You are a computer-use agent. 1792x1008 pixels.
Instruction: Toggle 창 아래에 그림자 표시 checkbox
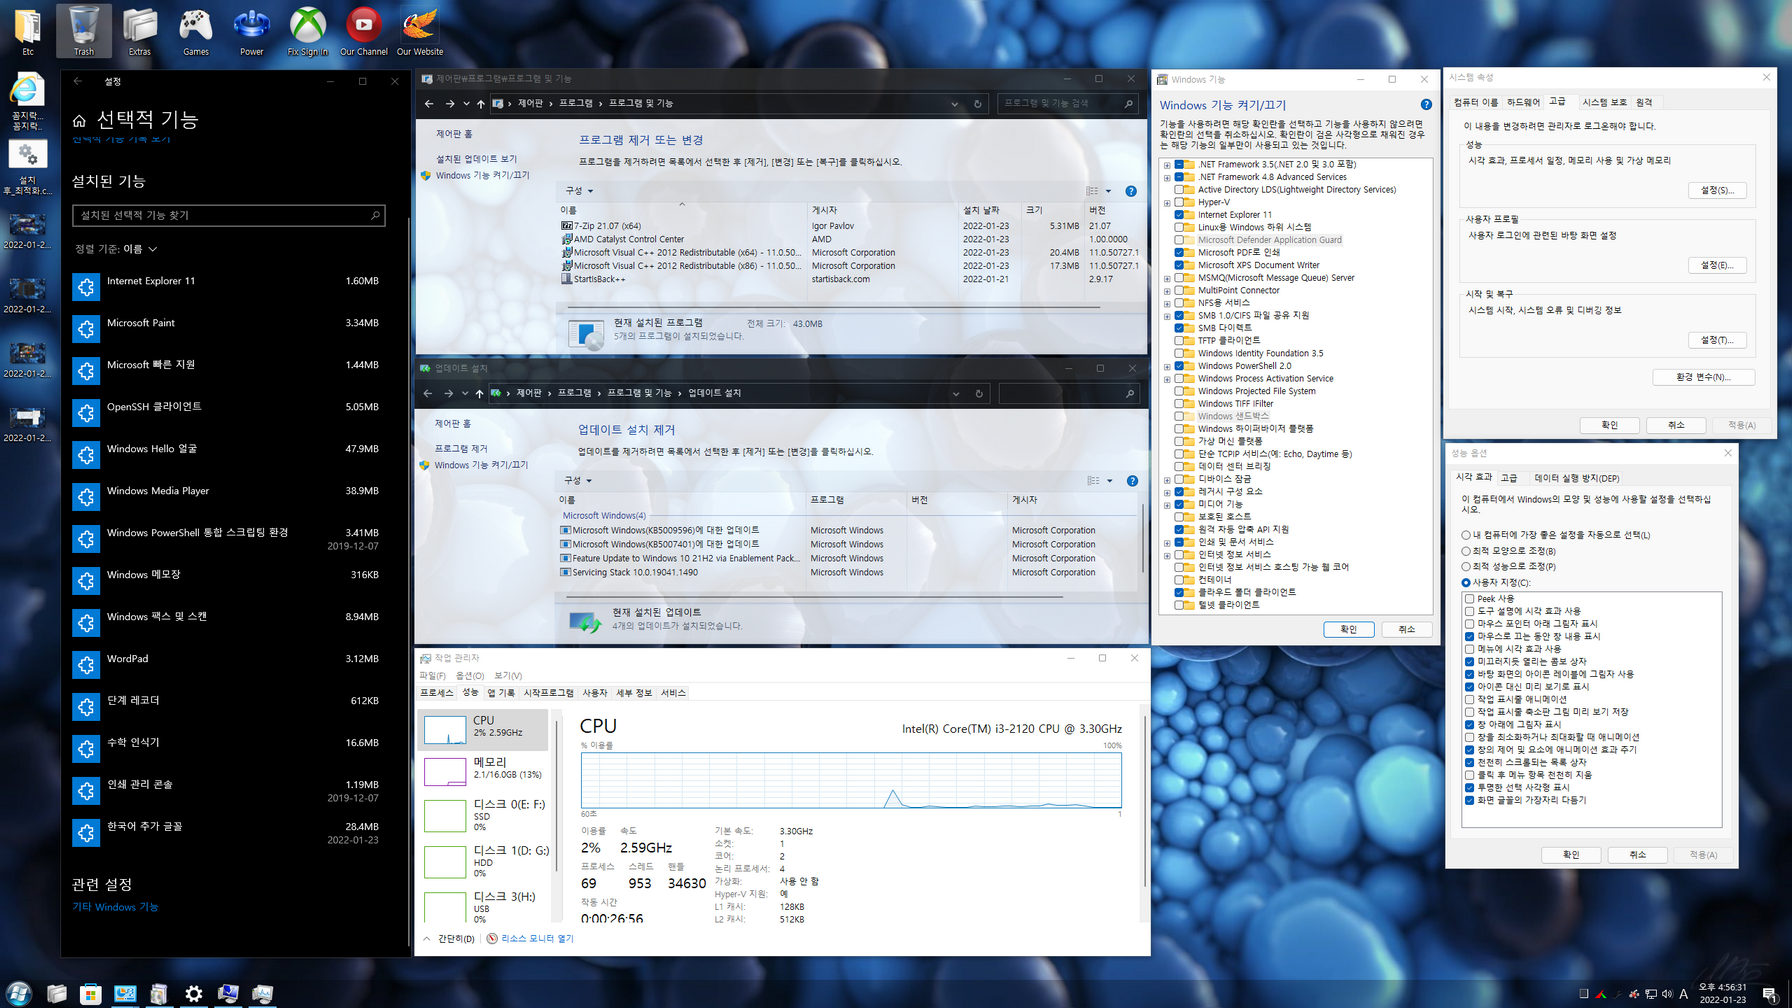pos(1469,724)
